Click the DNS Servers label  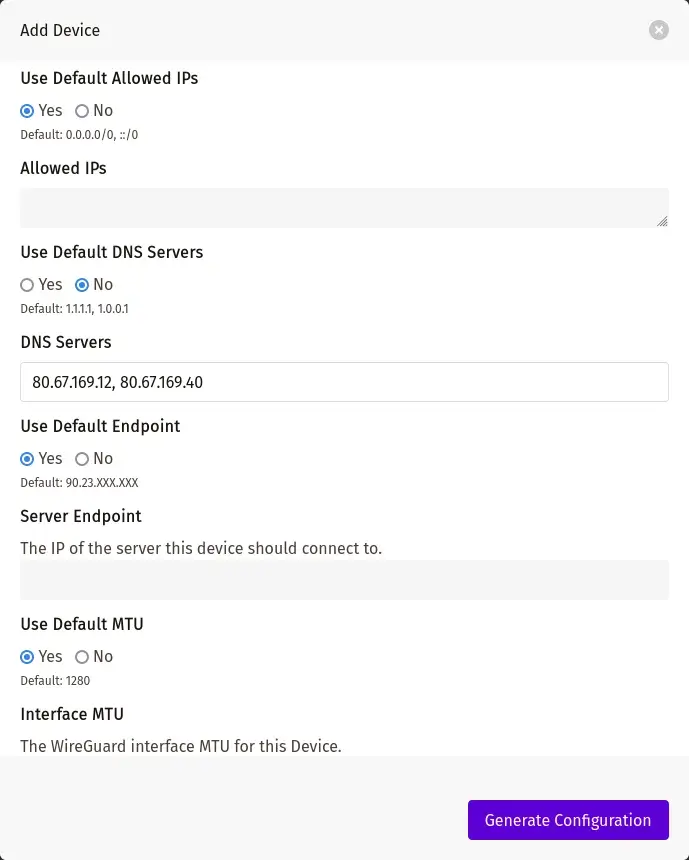point(66,342)
